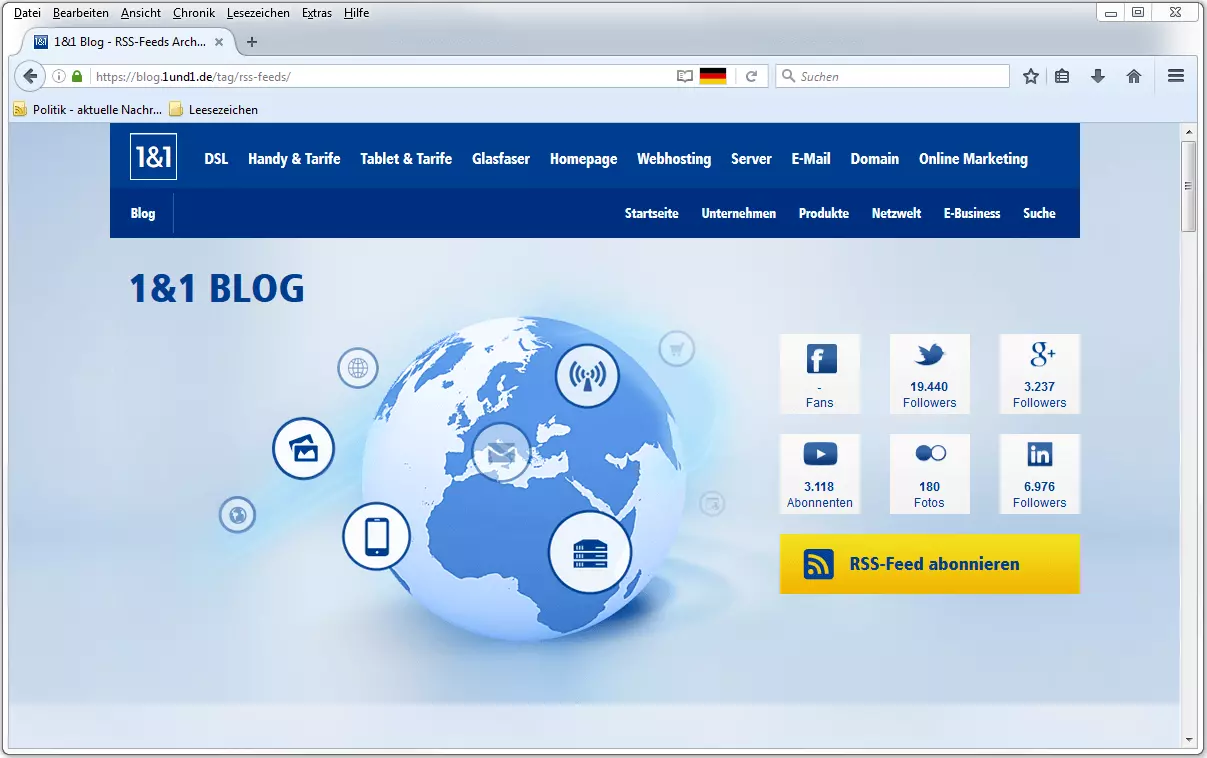Screen dimensions: 1207x758
Task: Open Unternehmen in blog menu
Action: point(739,213)
